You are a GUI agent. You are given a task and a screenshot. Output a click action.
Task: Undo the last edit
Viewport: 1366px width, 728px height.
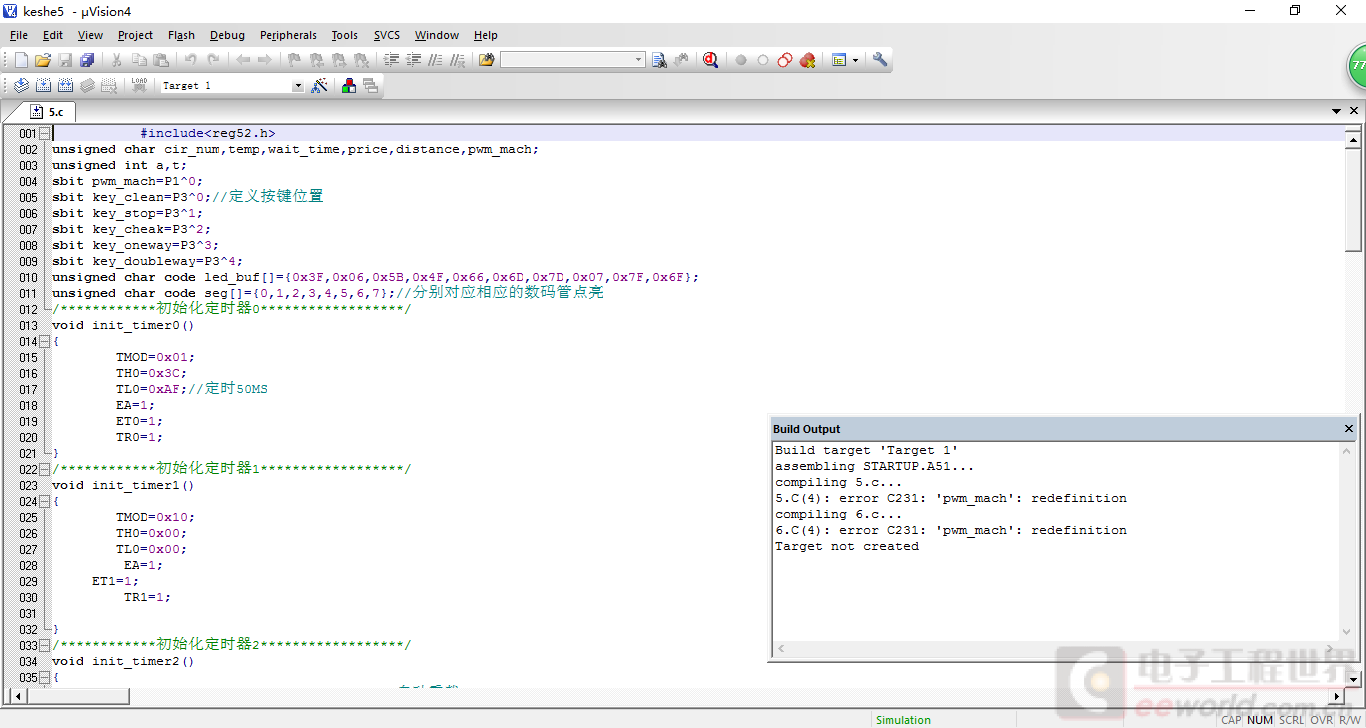(x=190, y=60)
